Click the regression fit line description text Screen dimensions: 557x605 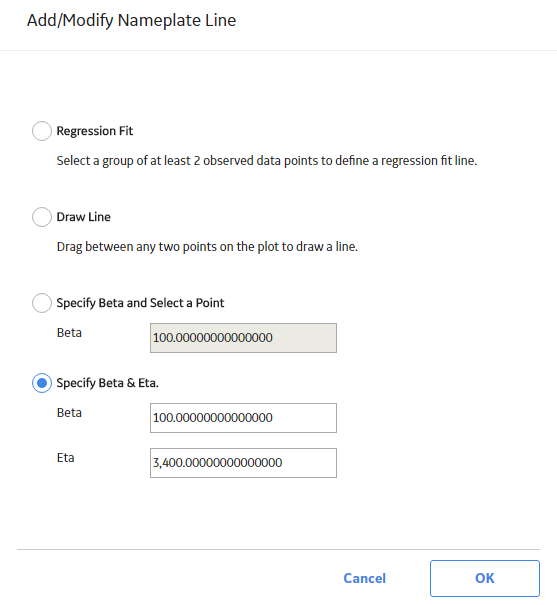(x=267, y=161)
